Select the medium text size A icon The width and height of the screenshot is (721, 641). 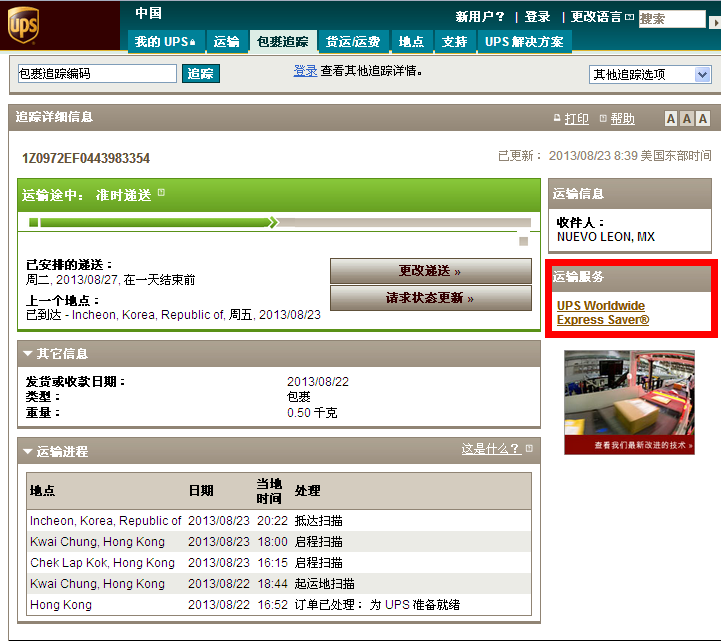click(x=687, y=119)
